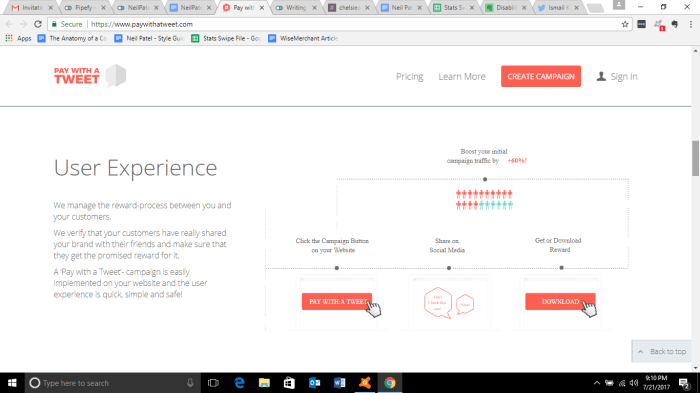Click the Cortana microphone icon
The width and height of the screenshot is (700, 393).
(190, 383)
